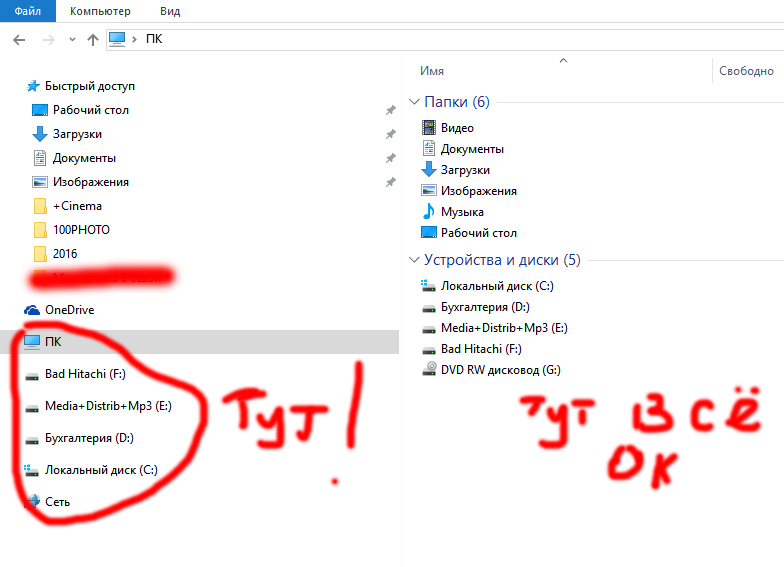Screen dimensions: 784x567
Task: Switch to the Компьютер ribbon tab
Action: (100, 11)
